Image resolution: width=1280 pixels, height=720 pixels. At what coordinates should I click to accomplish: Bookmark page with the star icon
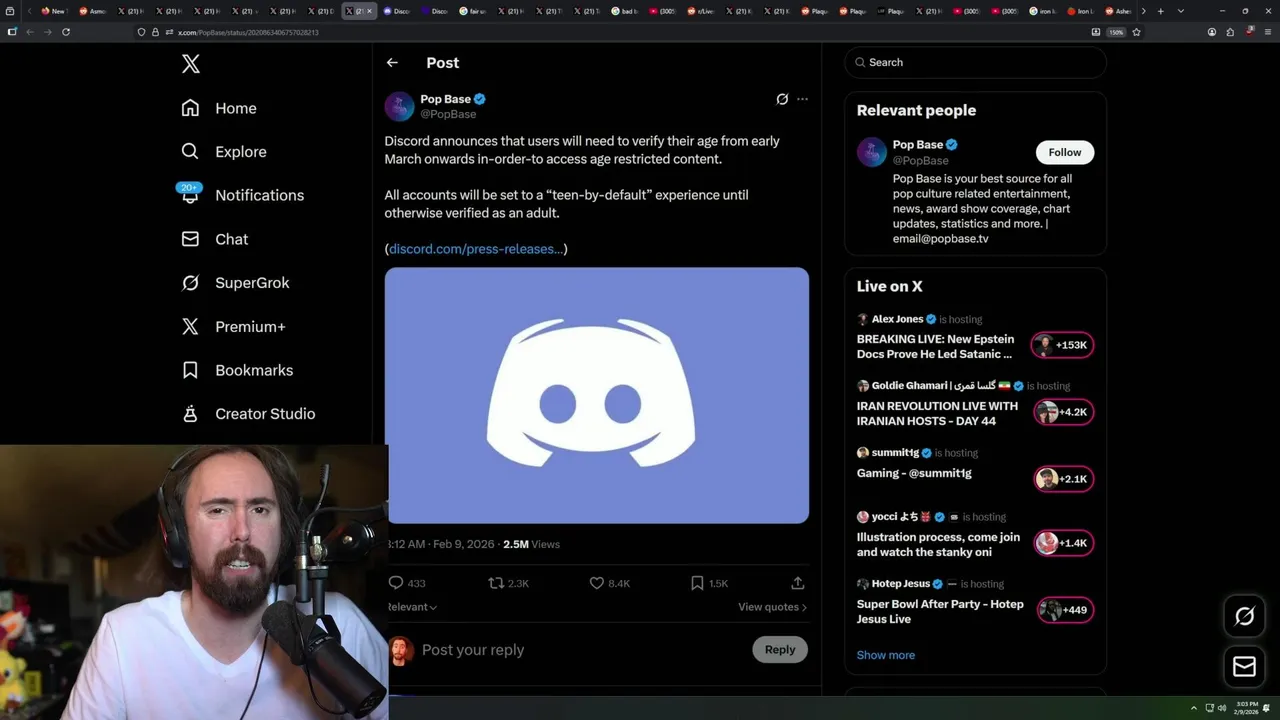pyautogui.click(x=1137, y=32)
